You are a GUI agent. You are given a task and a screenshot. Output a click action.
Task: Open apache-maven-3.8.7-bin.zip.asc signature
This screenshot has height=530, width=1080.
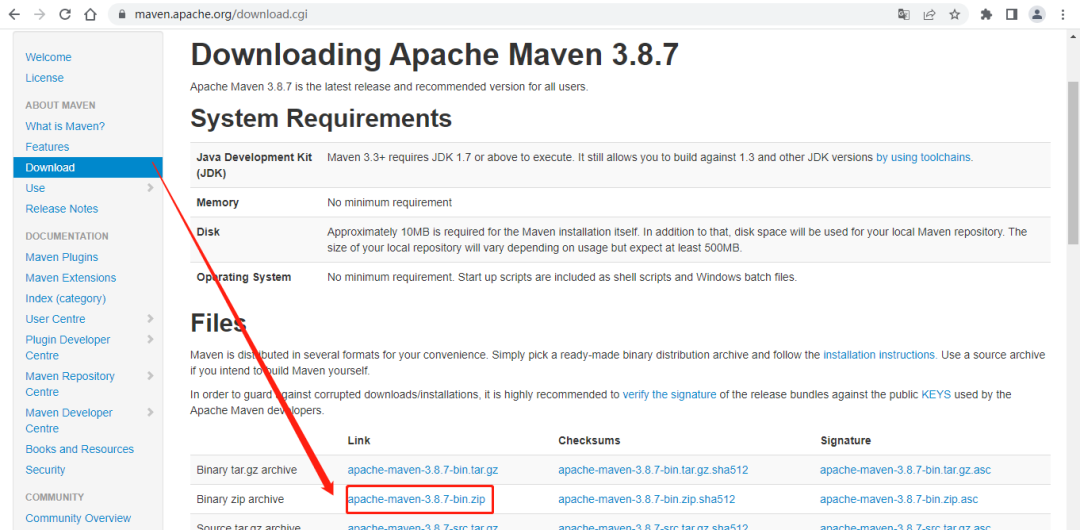(899, 499)
